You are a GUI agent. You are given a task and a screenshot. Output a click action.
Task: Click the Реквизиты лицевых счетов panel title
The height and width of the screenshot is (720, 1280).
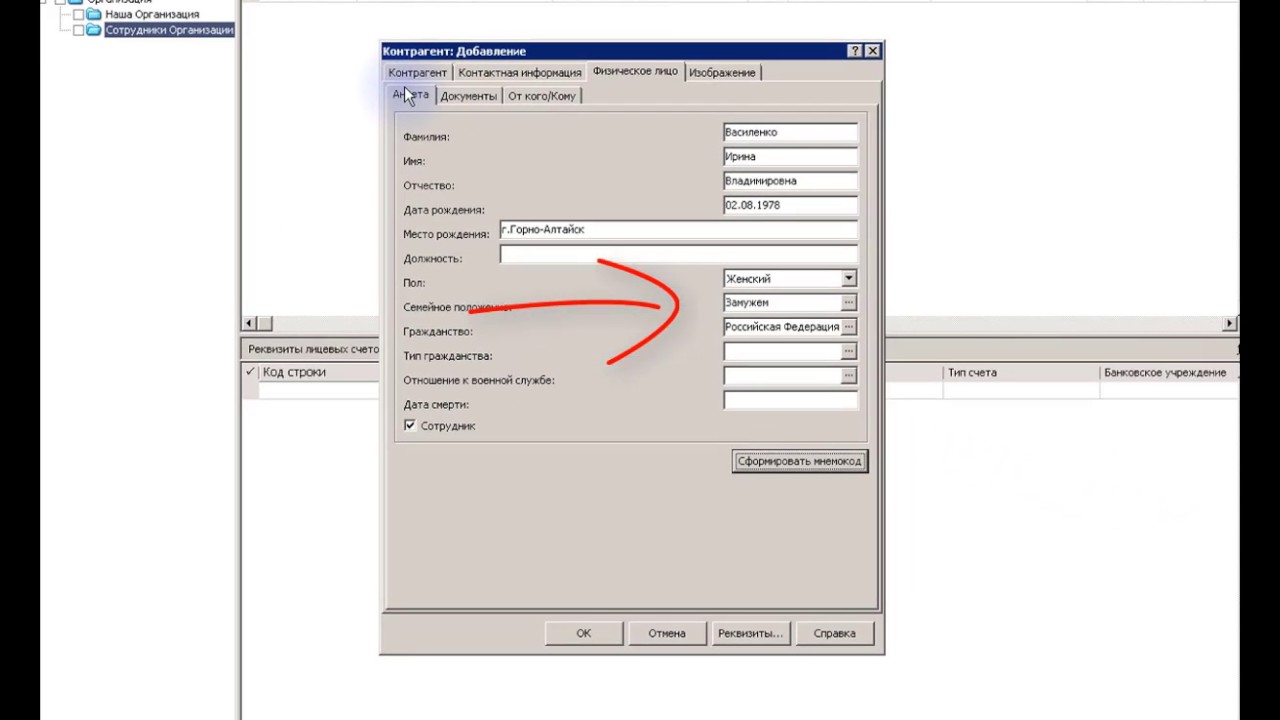click(313, 349)
